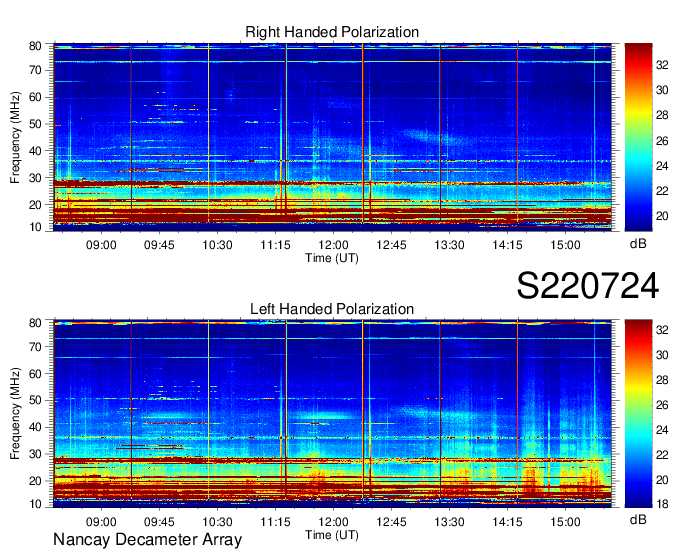Click "32" on the Right Handed color bar scale
The image size is (680, 552).
click(x=662, y=65)
